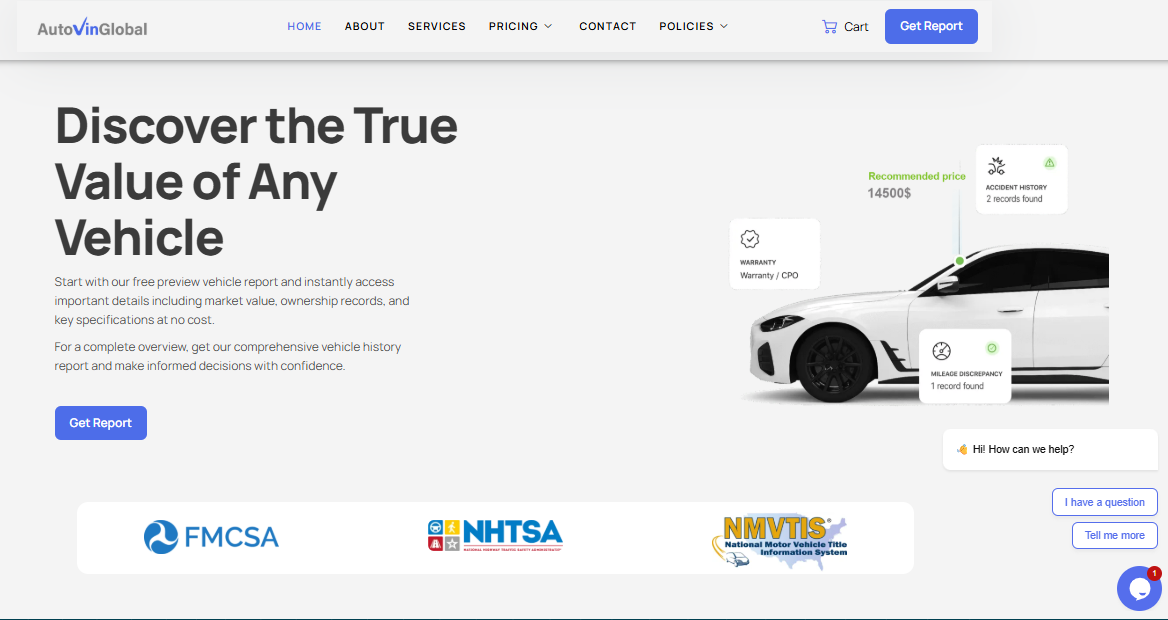
Task: Select CONTACT in the navigation bar
Action: (x=607, y=26)
